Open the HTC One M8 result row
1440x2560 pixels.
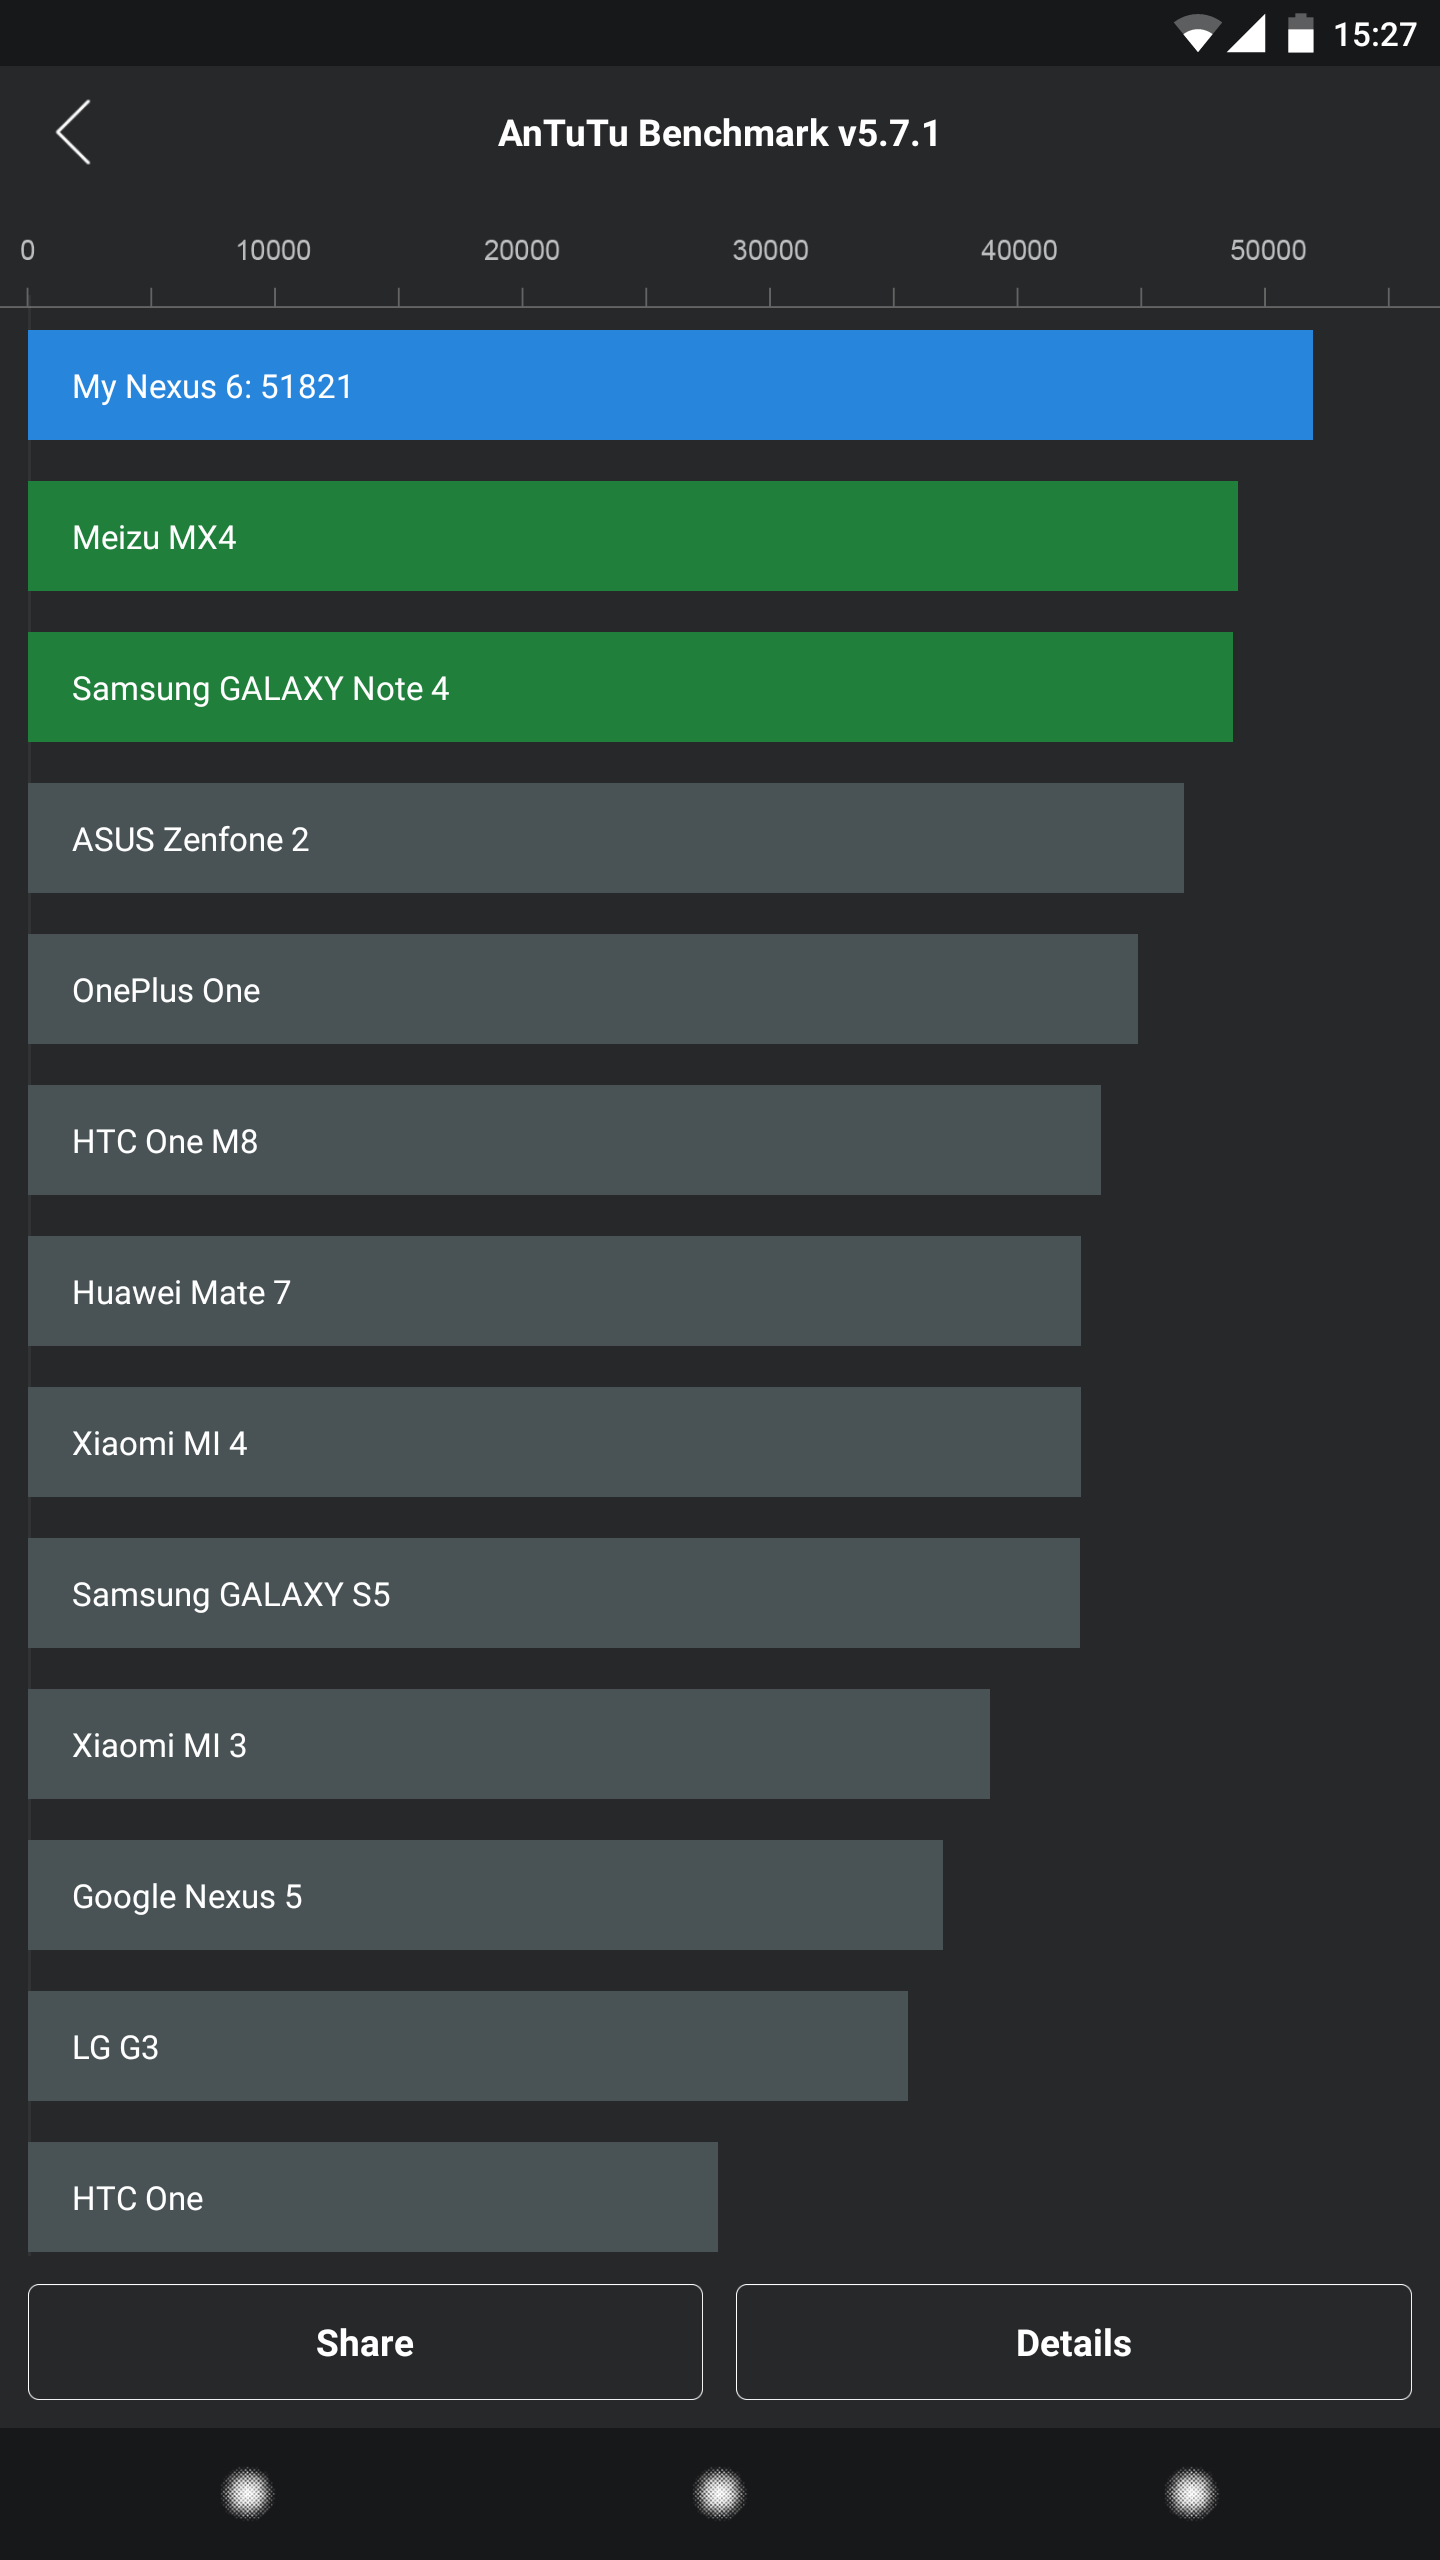563,1140
